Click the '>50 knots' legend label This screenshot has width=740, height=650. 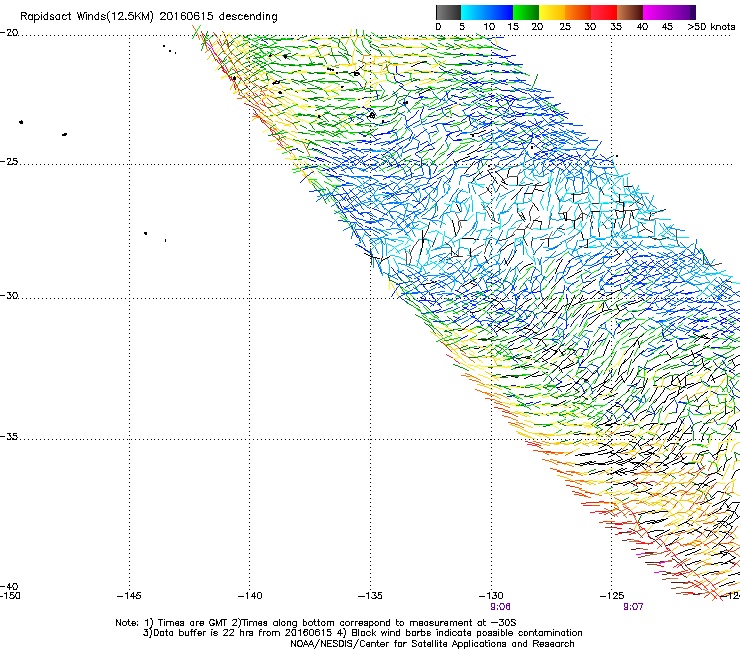coord(711,27)
